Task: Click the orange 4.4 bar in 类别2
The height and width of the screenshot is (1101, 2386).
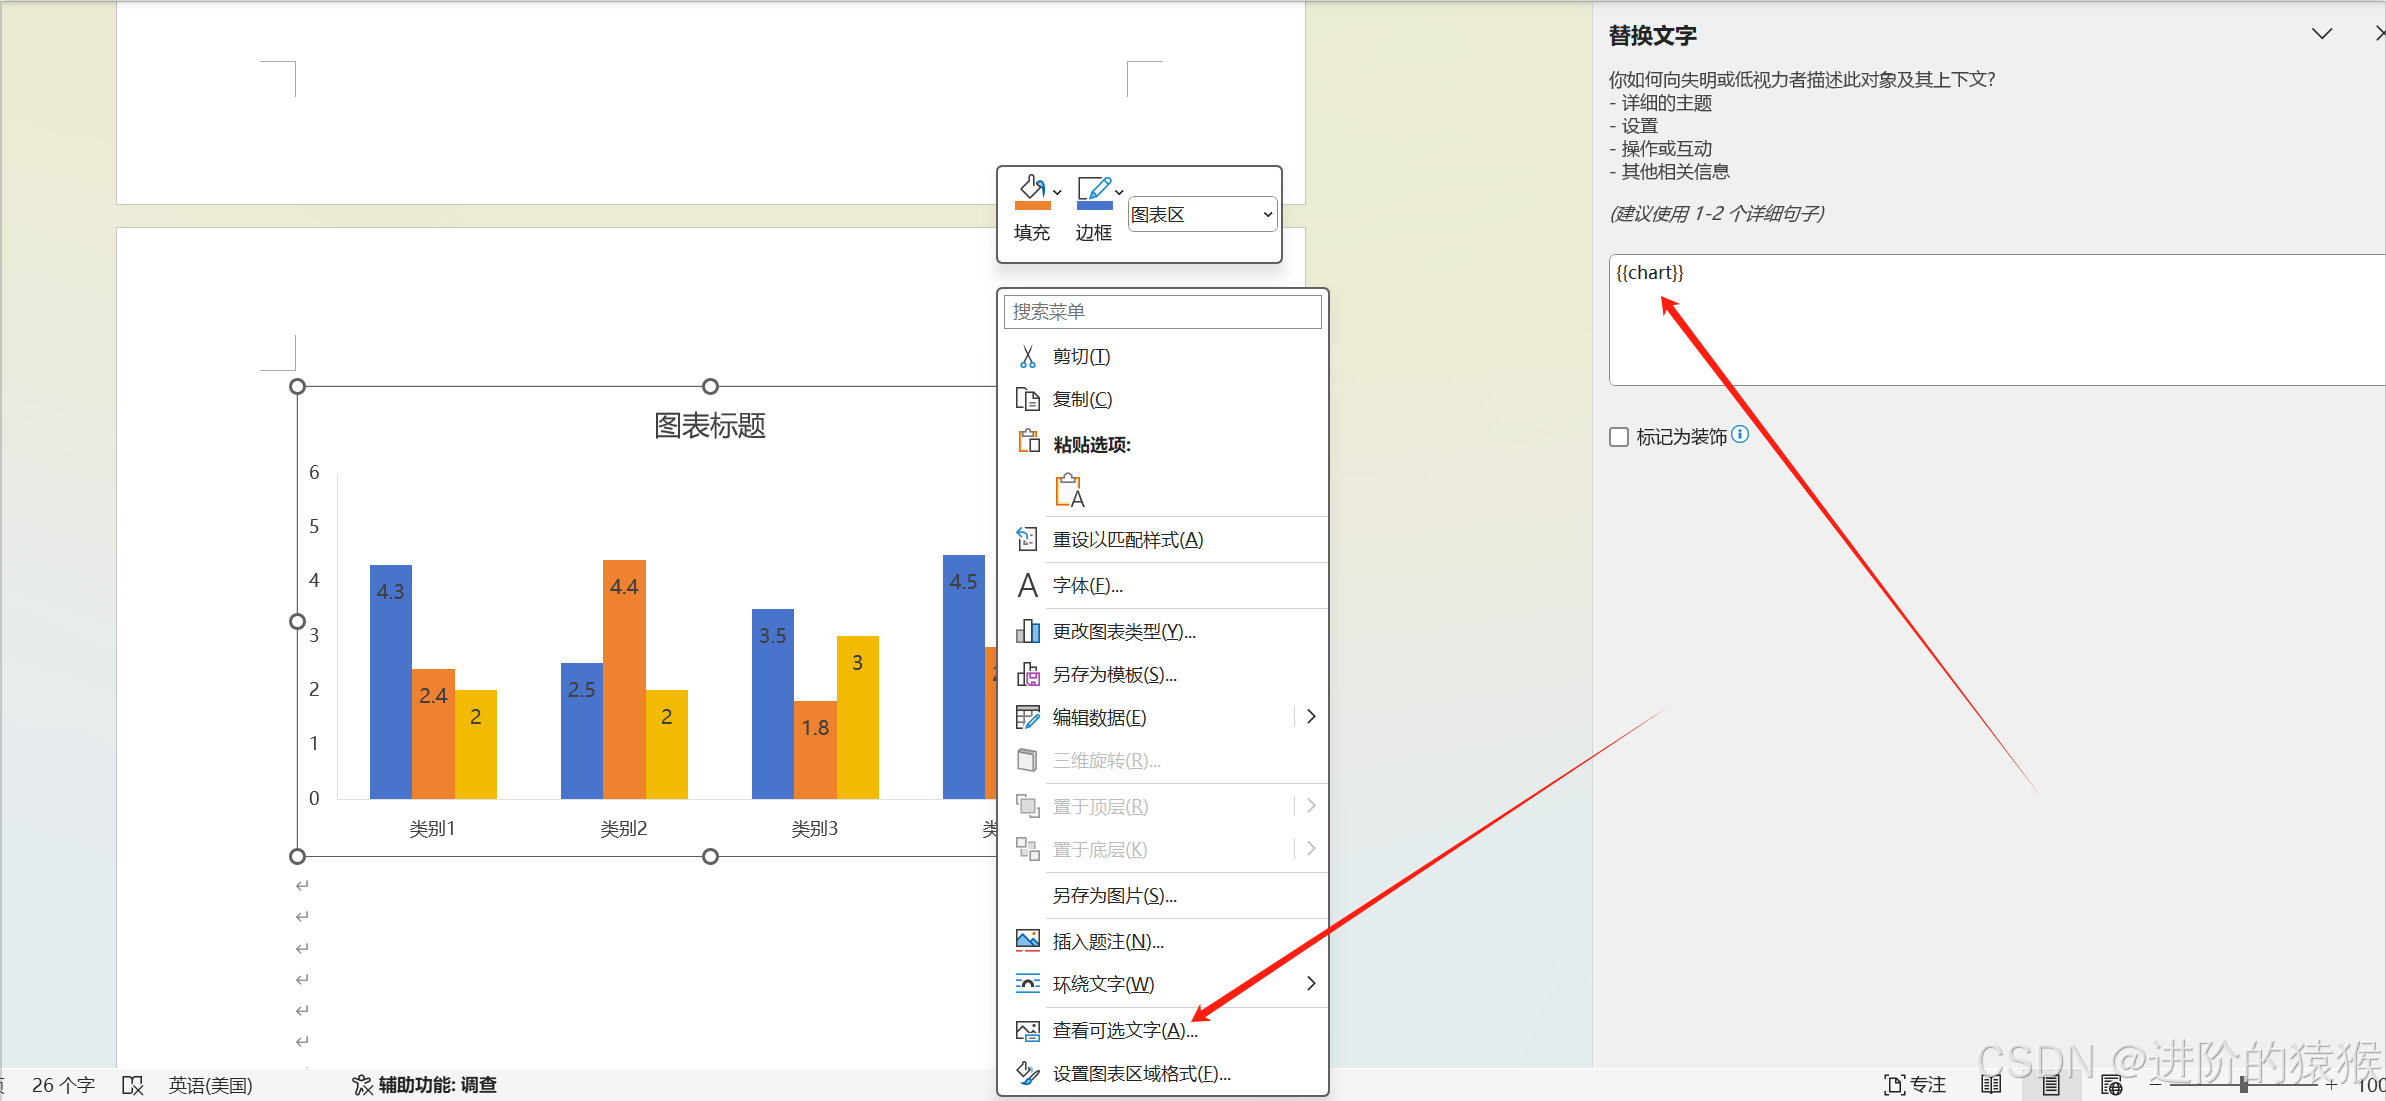Action: (x=624, y=679)
